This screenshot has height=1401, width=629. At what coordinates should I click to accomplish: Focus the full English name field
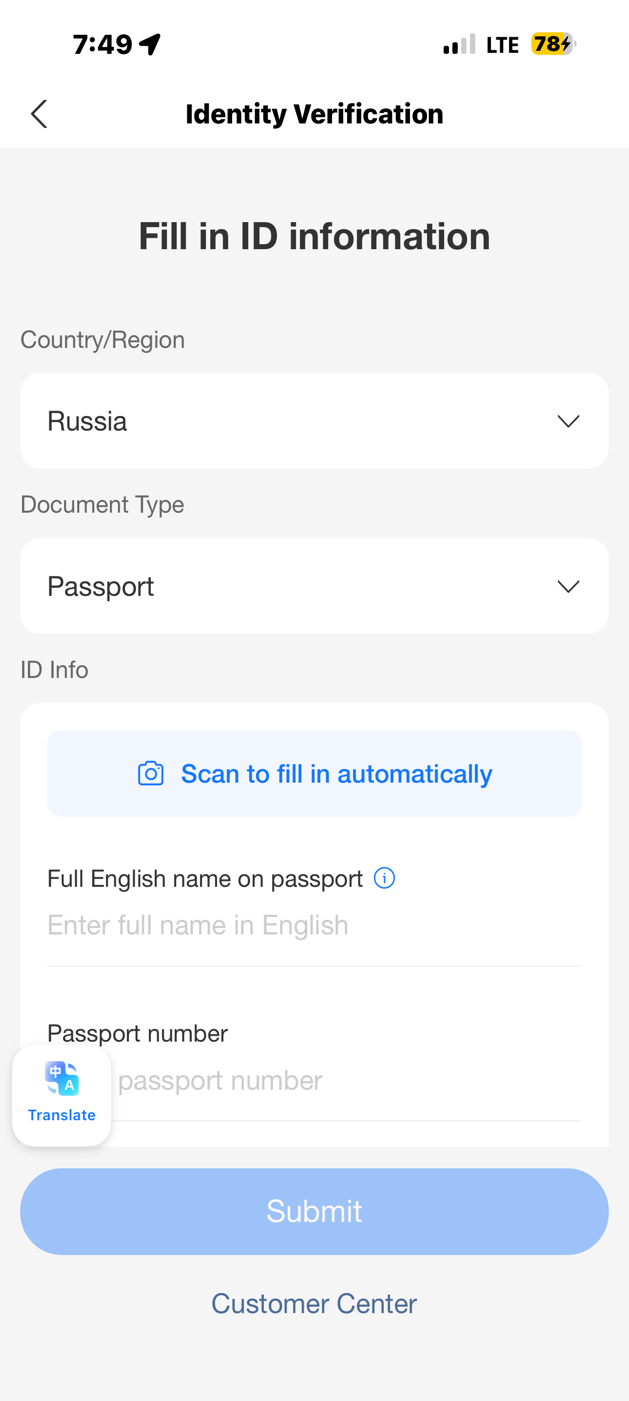pyautogui.click(x=314, y=925)
